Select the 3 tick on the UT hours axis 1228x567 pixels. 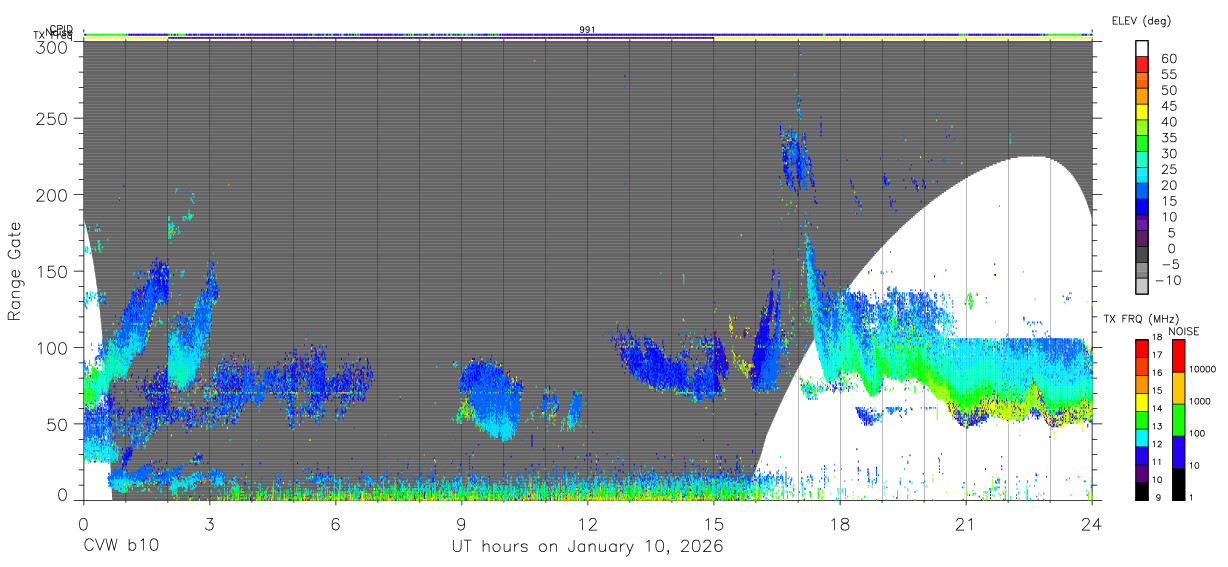pyautogui.click(x=209, y=523)
